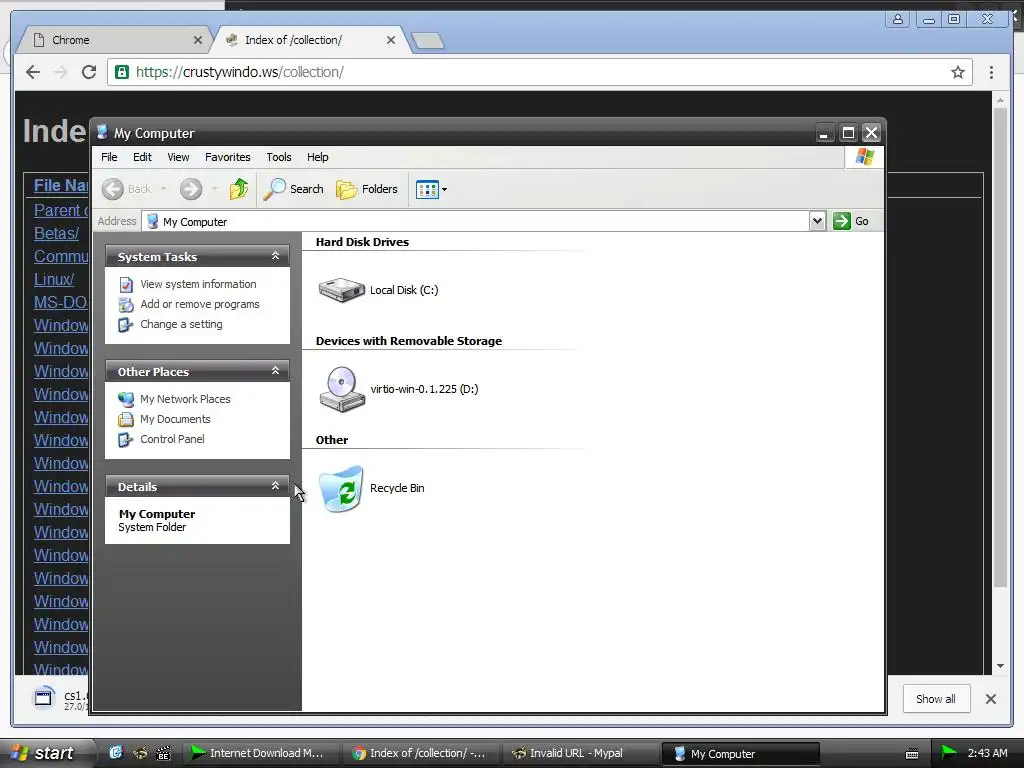Toggle the Folders pane toolbar button
Image resolution: width=1024 pixels, height=768 pixels.
tap(367, 189)
